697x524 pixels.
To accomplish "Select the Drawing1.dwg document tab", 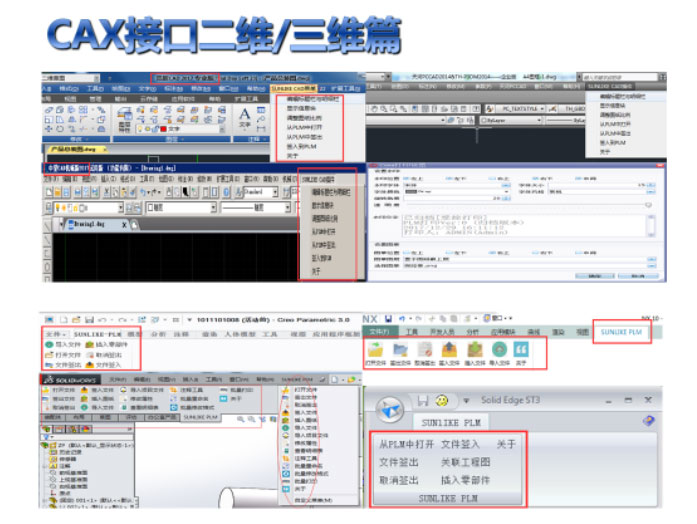I will coord(87,225).
